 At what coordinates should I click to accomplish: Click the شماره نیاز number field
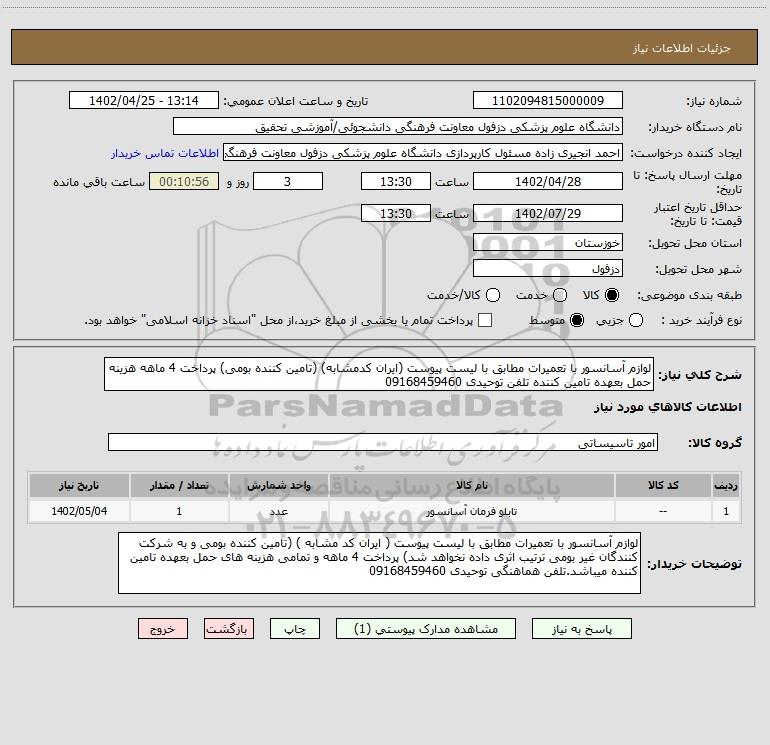pos(548,100)
